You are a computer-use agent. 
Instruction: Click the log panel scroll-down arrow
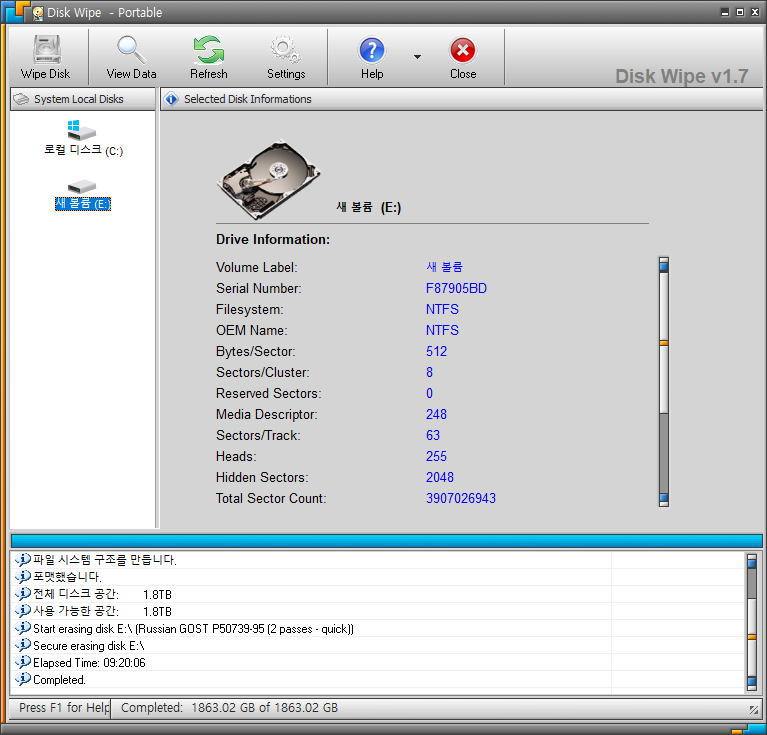[752, 682]
